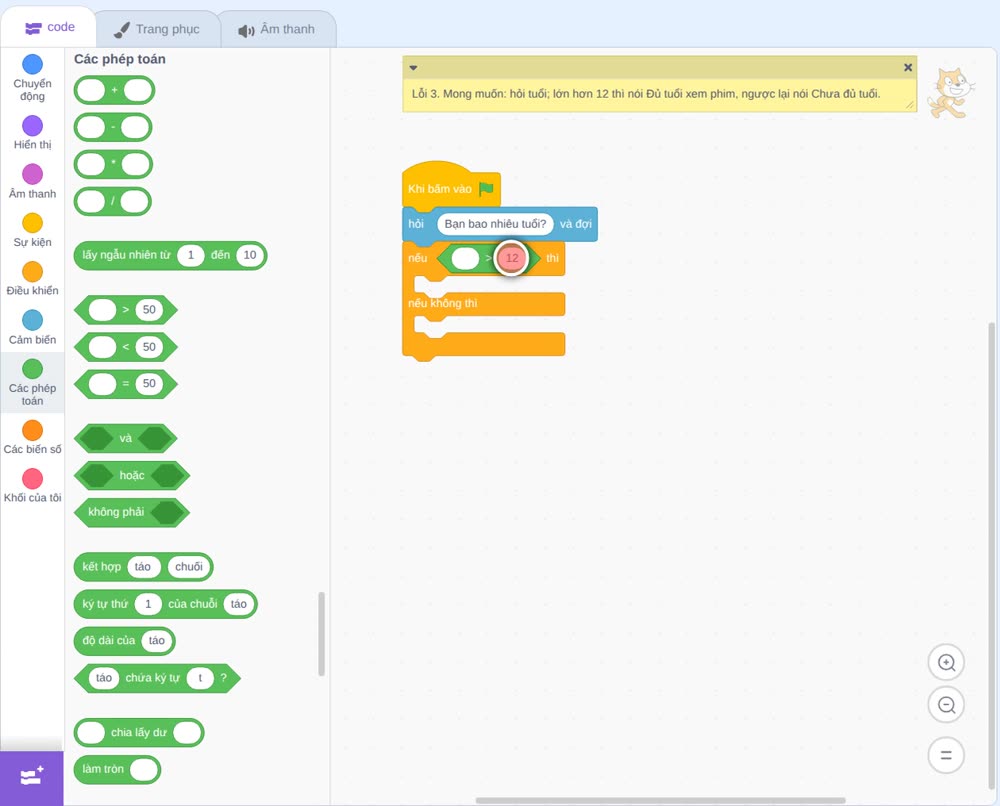The height and width of the screenshot is (806, 1000).
Task: Go to the Điều khiển category
Action: coord(32,279)
